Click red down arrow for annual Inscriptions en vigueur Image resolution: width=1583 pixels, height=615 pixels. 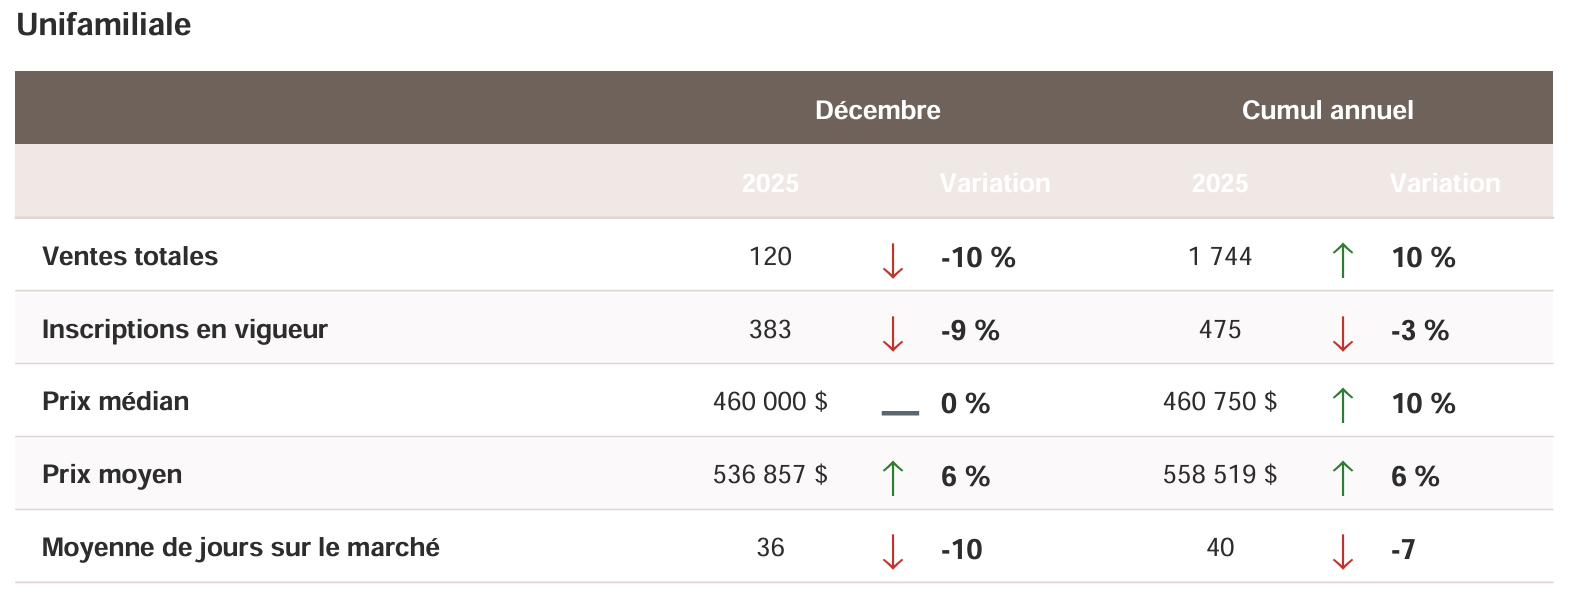click(x=1343, y=332)
